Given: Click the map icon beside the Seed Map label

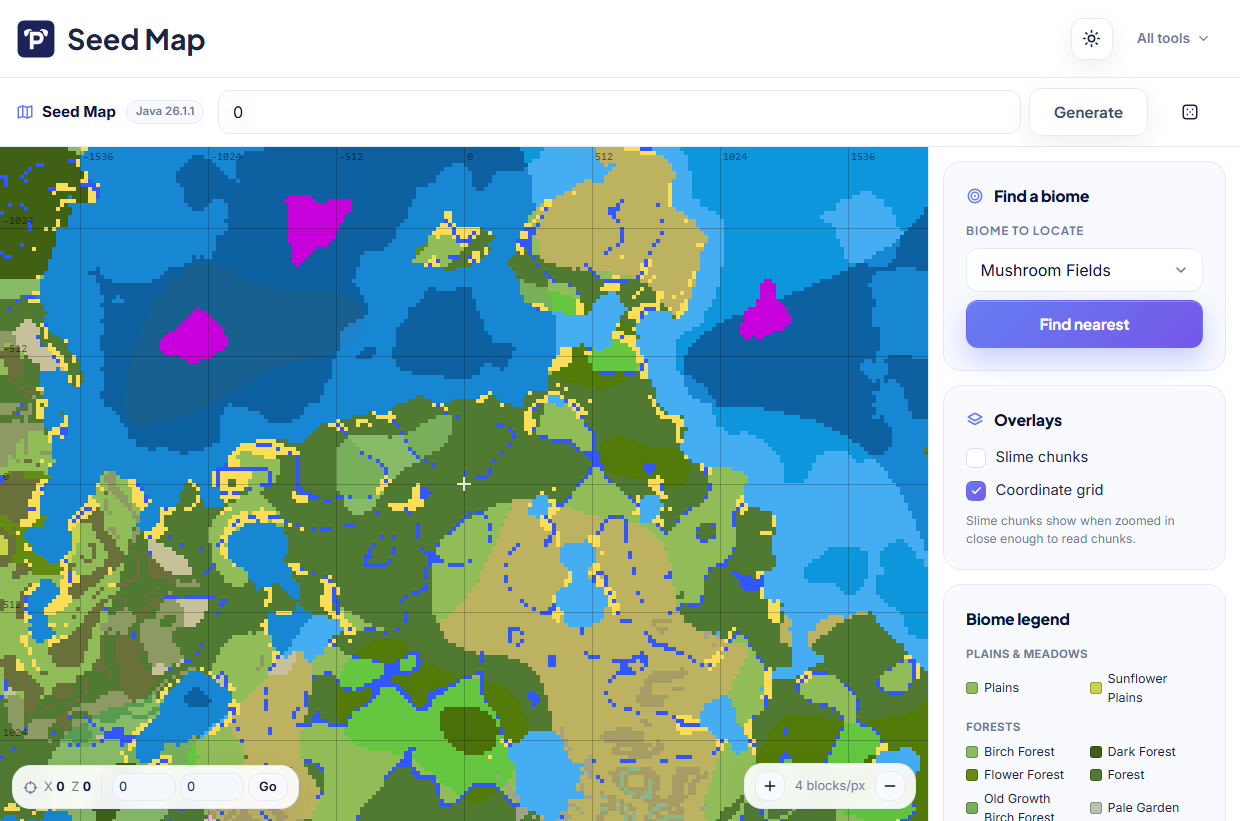Looking at the screenshot, I should 25,112.
